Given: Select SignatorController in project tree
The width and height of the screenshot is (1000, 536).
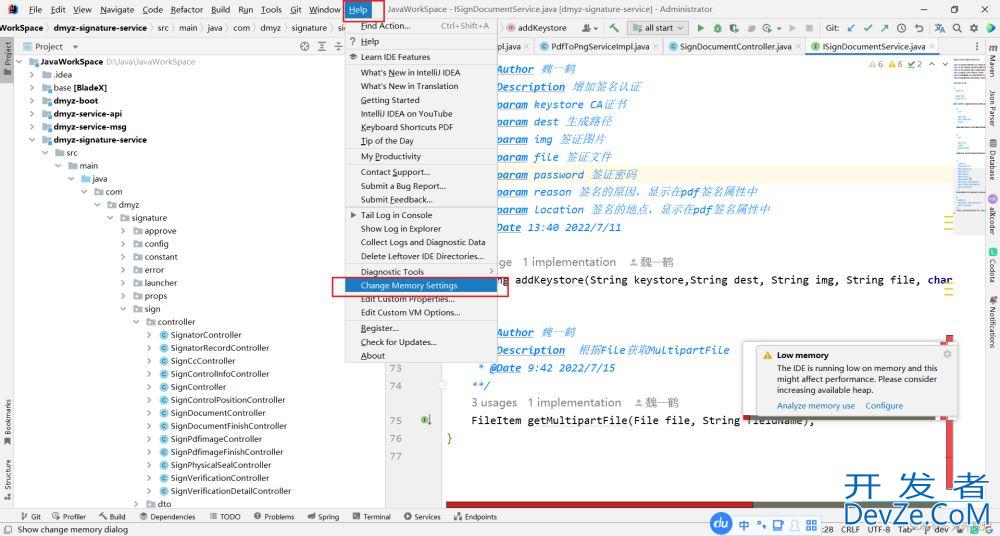Looking at the screenshot, I should 206,335.
